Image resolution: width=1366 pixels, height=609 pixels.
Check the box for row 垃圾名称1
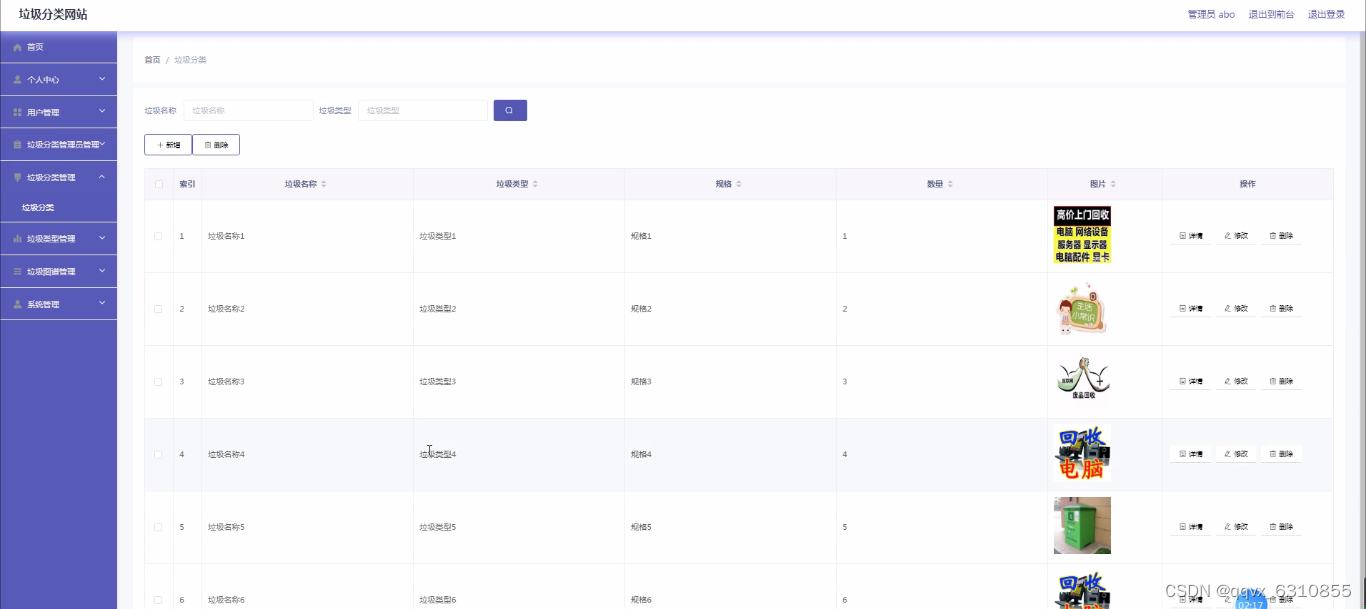158,236
